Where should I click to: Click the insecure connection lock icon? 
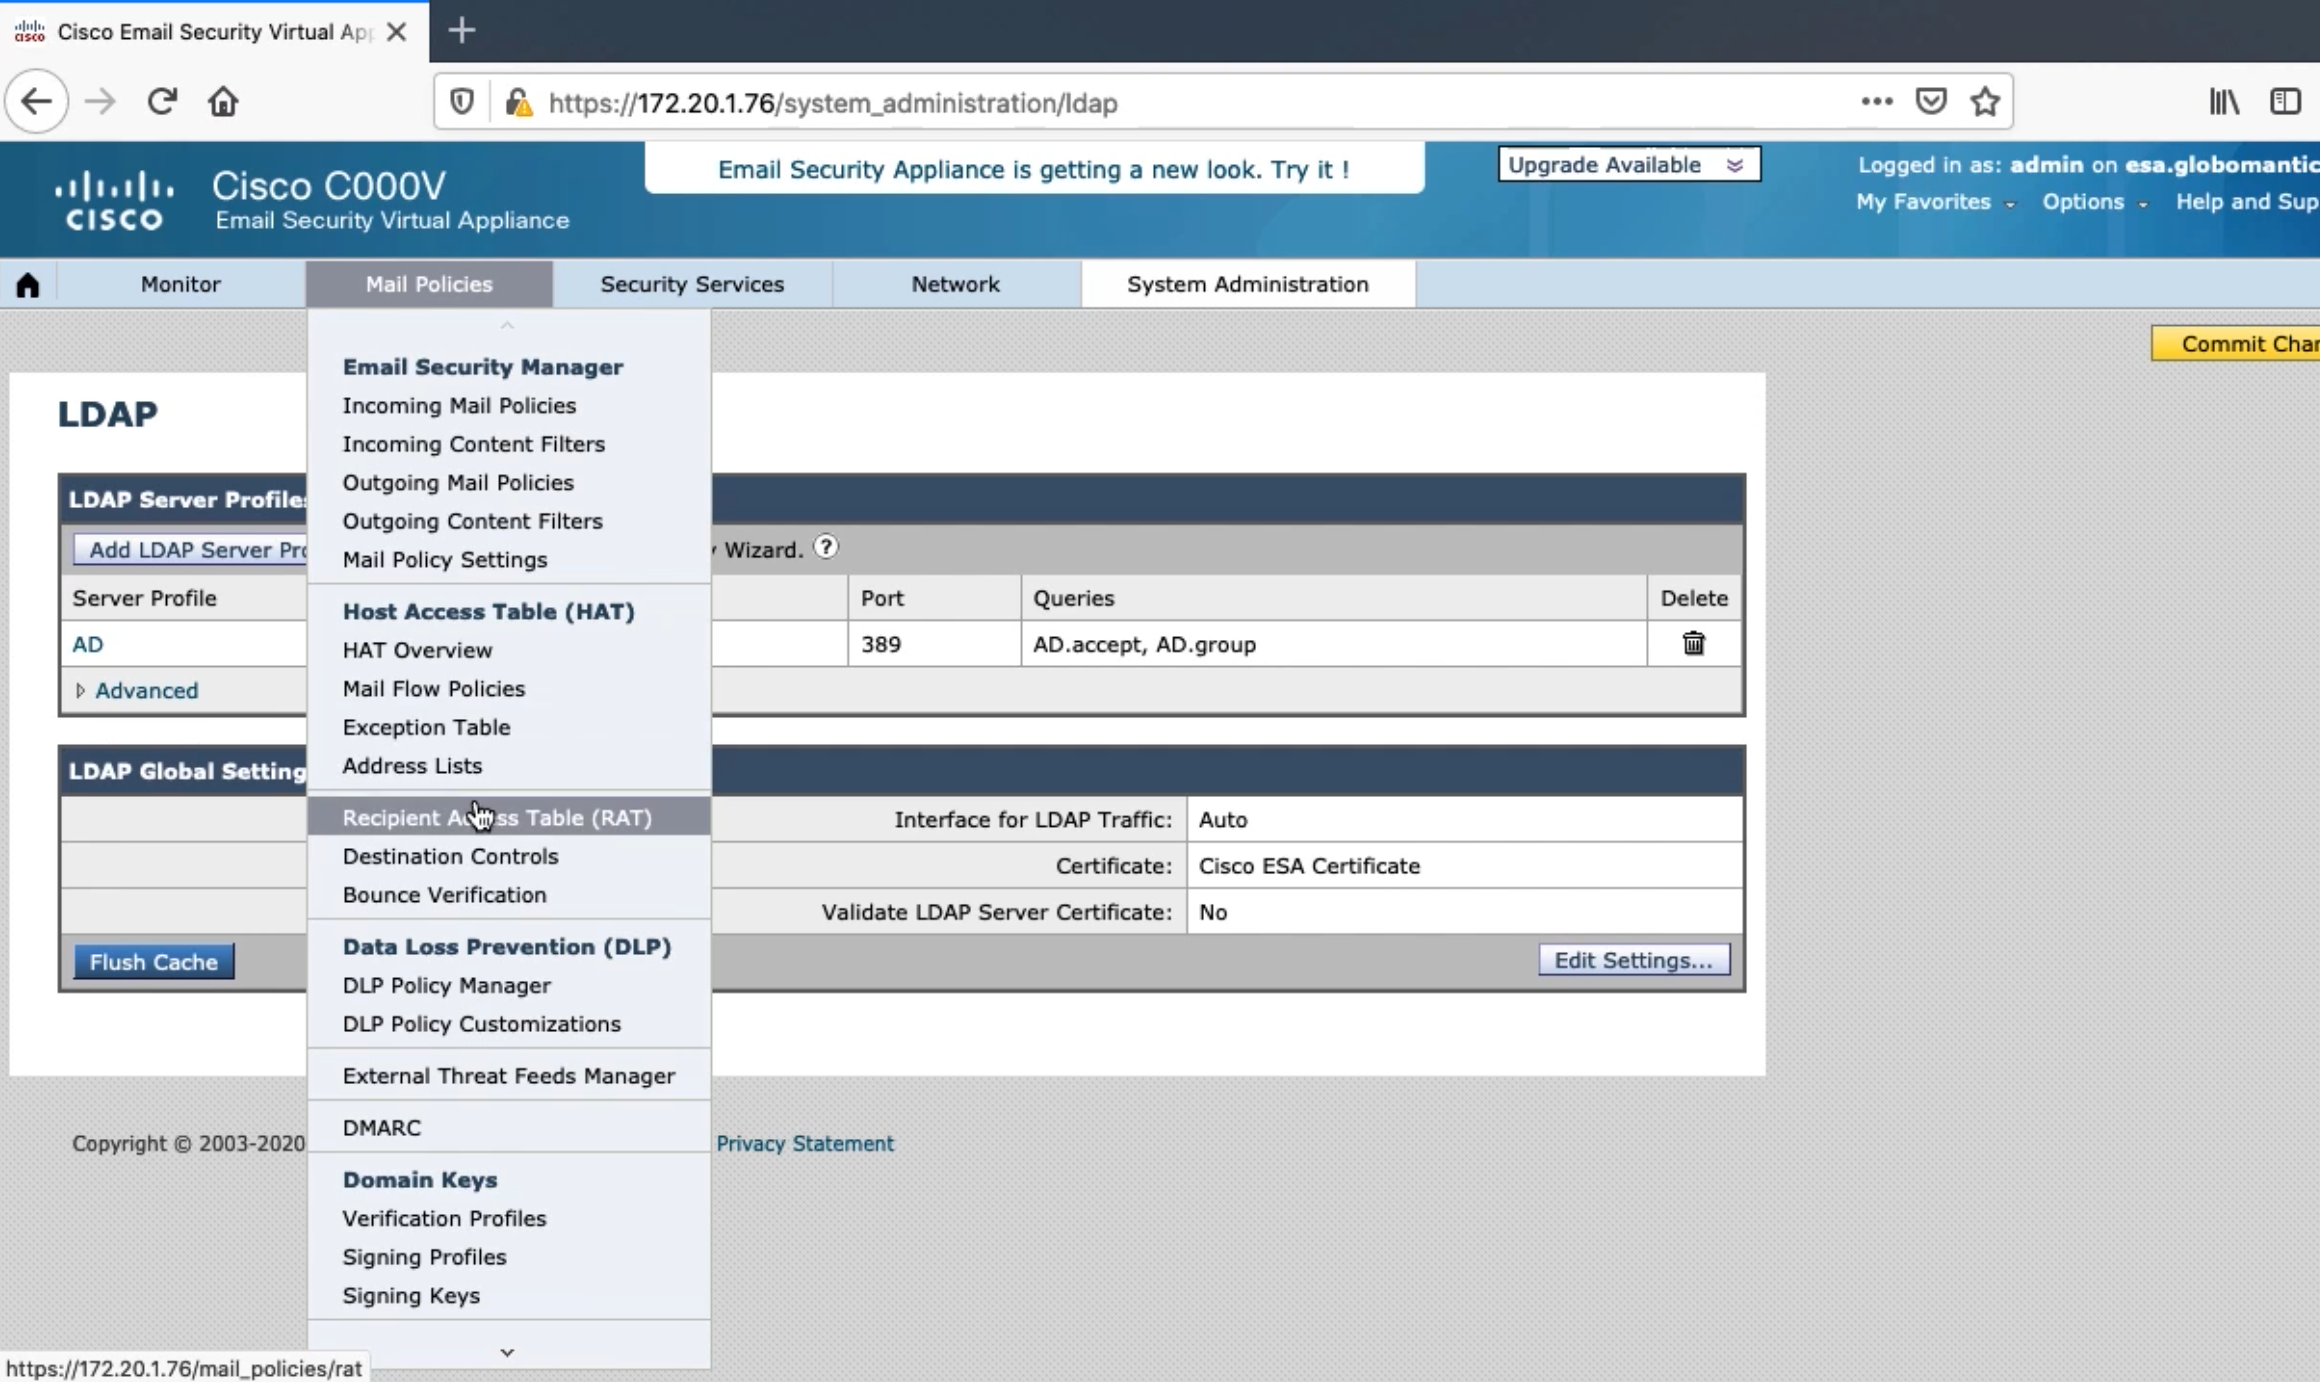[x=518, y=102]
